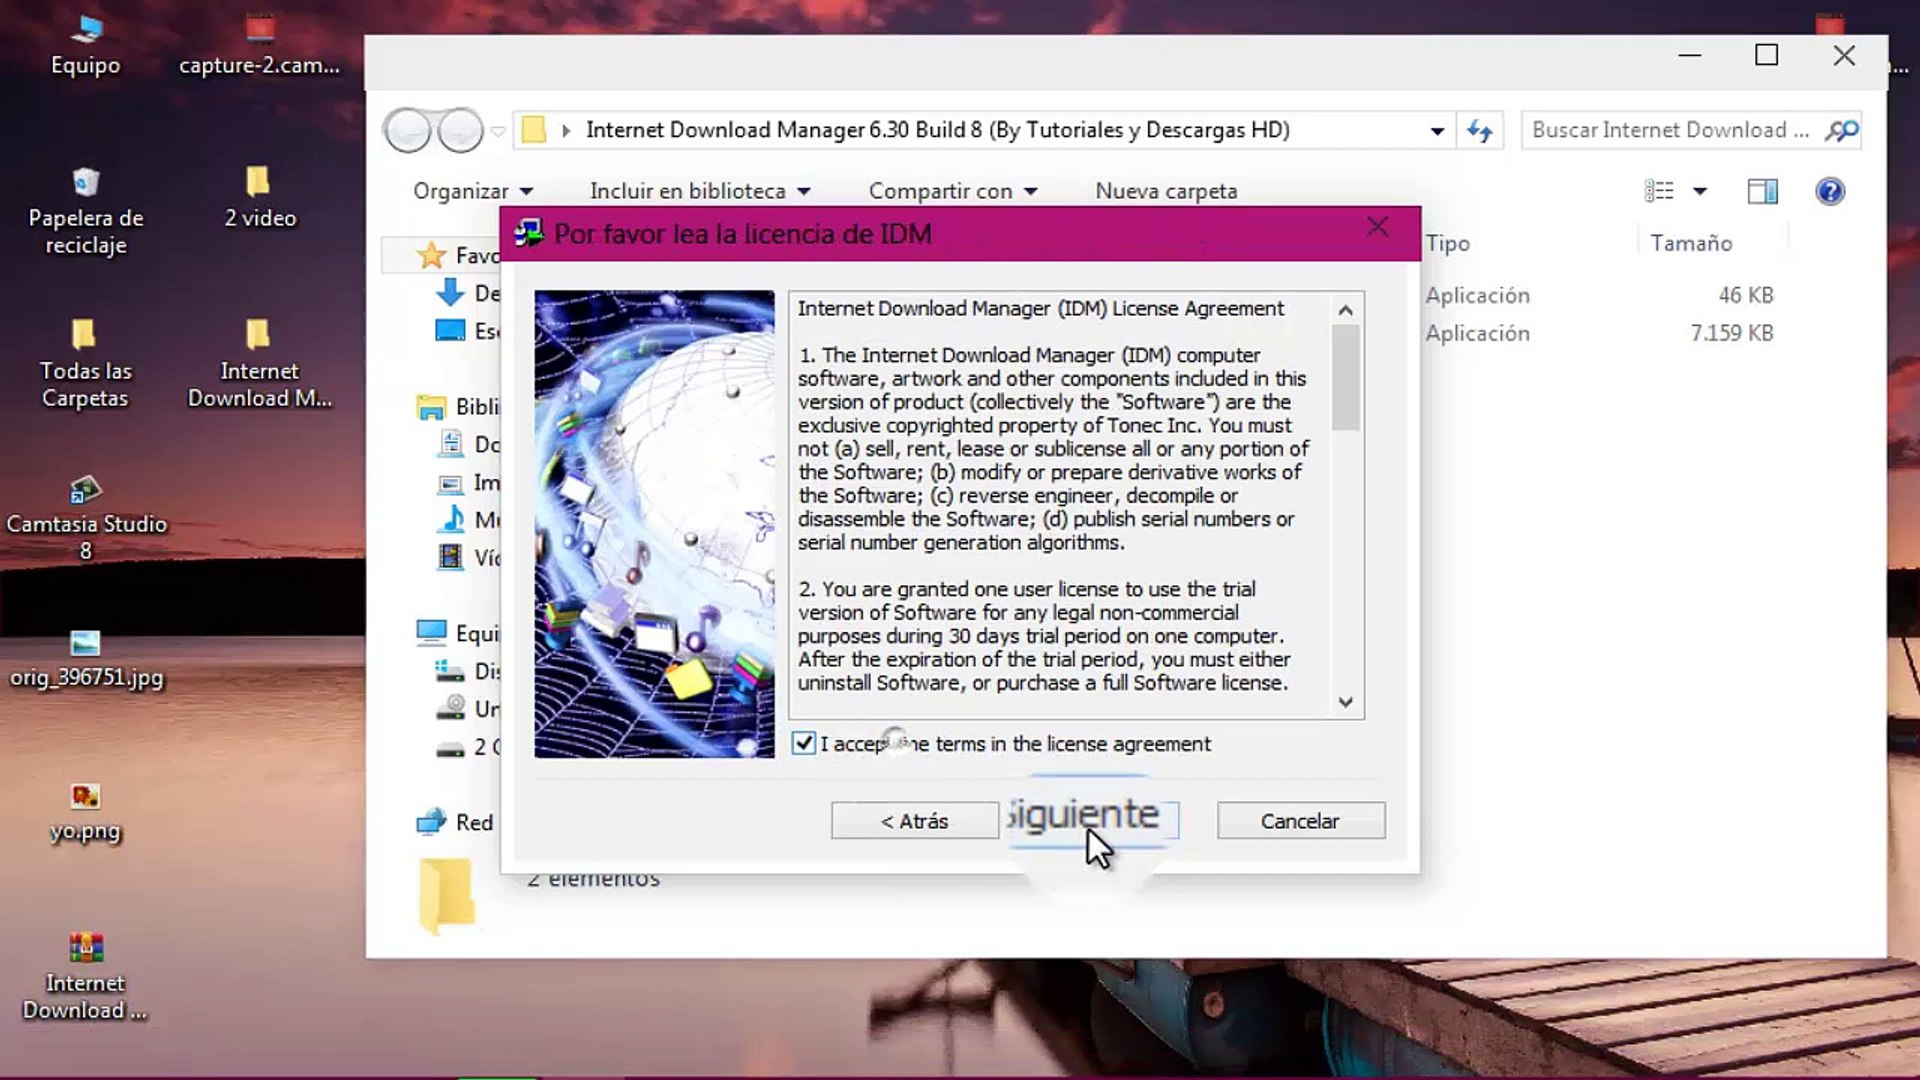Image resolution: width=1920 pixels, height=1080 pixels.
Task: Select Internet Download WinRAR archive icon
Action: pyautogui.click(x=85, y=977)
